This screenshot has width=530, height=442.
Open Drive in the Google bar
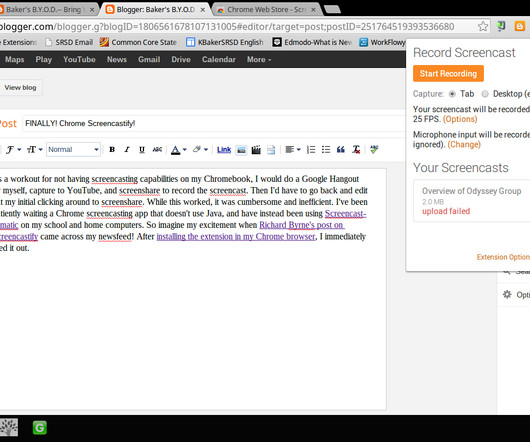coord(181,59)
